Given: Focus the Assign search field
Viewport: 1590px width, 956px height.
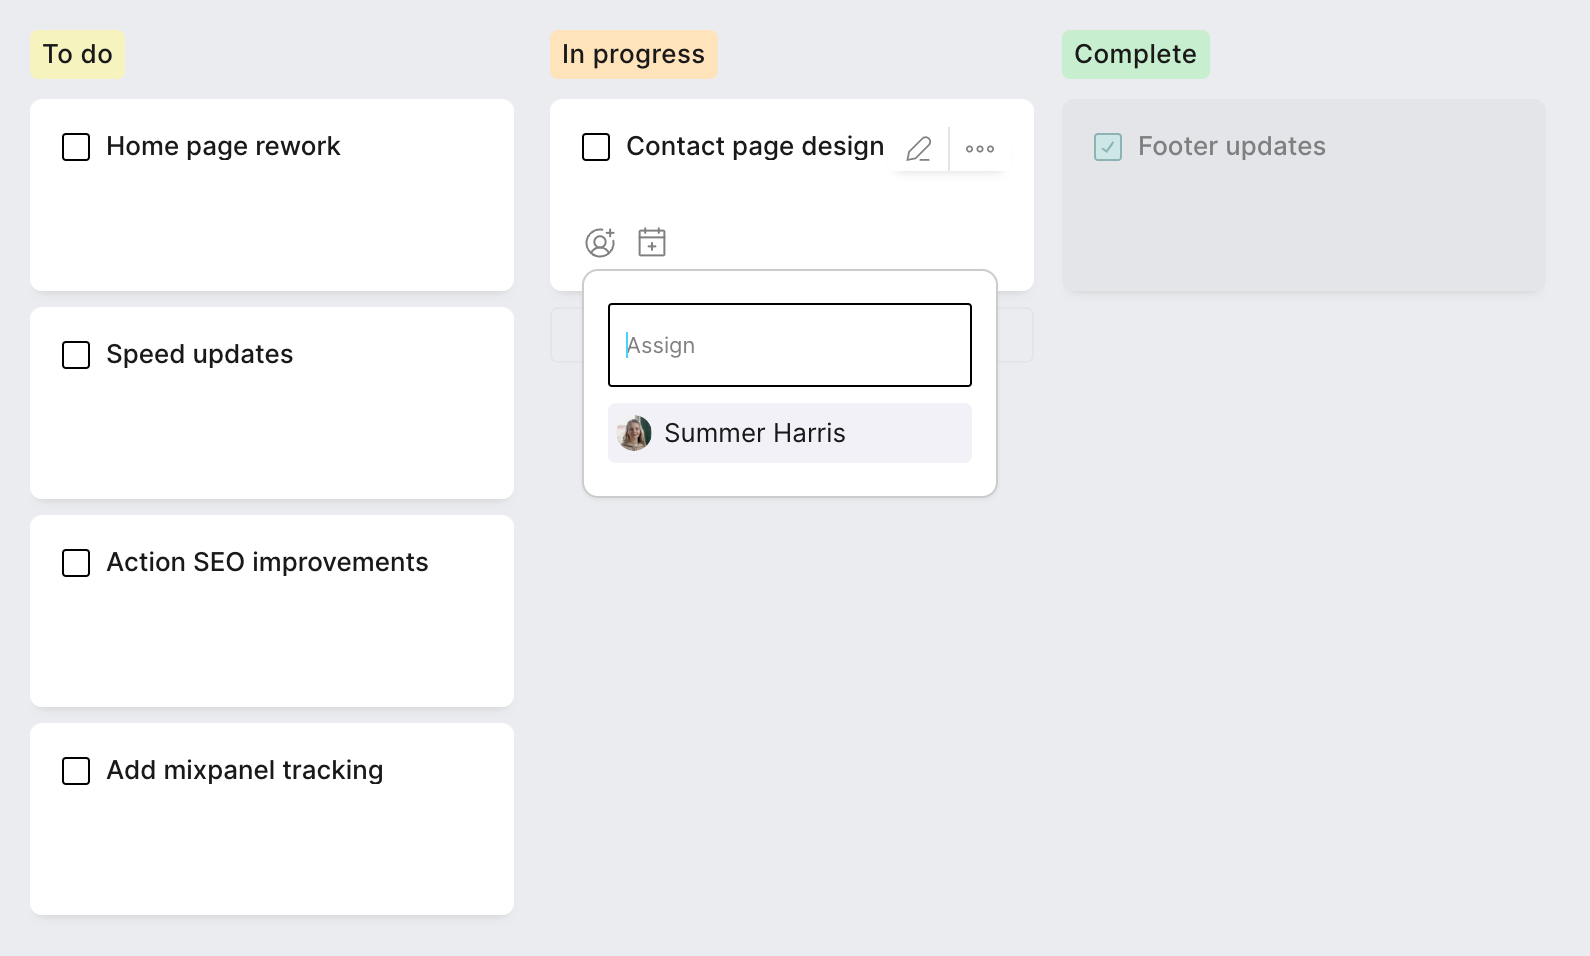Looking at the screenshot, I should tap(789, 345).
